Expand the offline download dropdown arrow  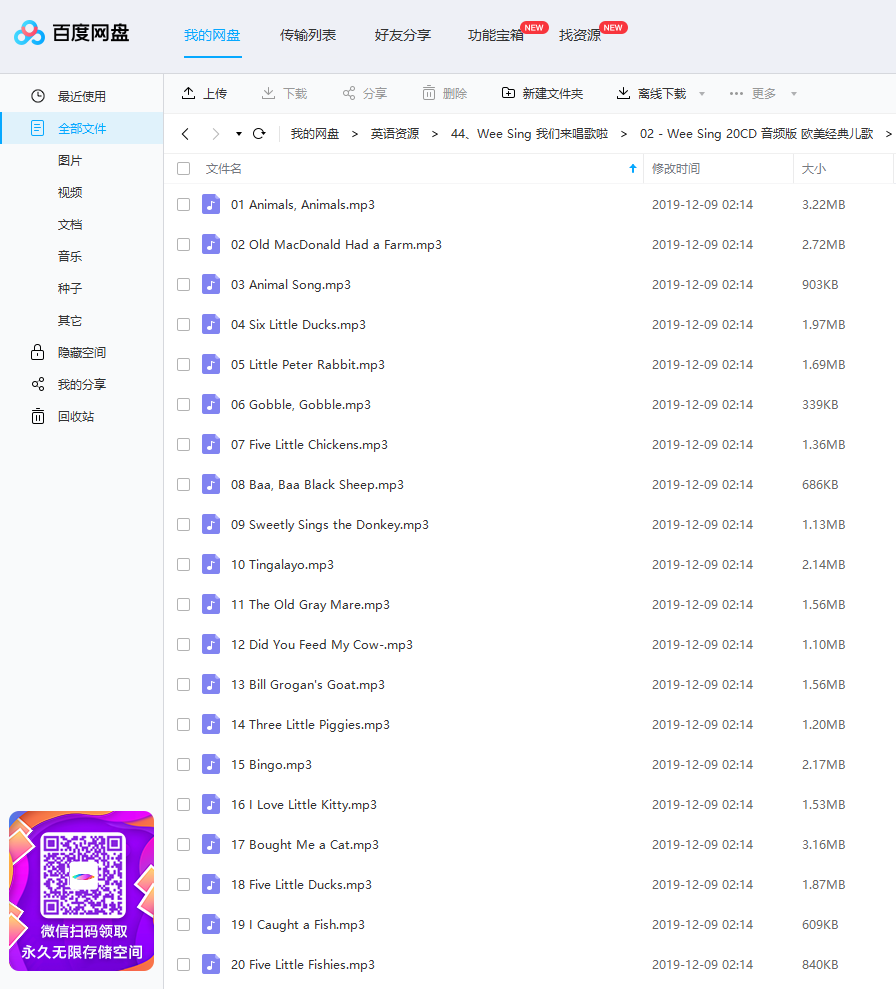(702, 94)
